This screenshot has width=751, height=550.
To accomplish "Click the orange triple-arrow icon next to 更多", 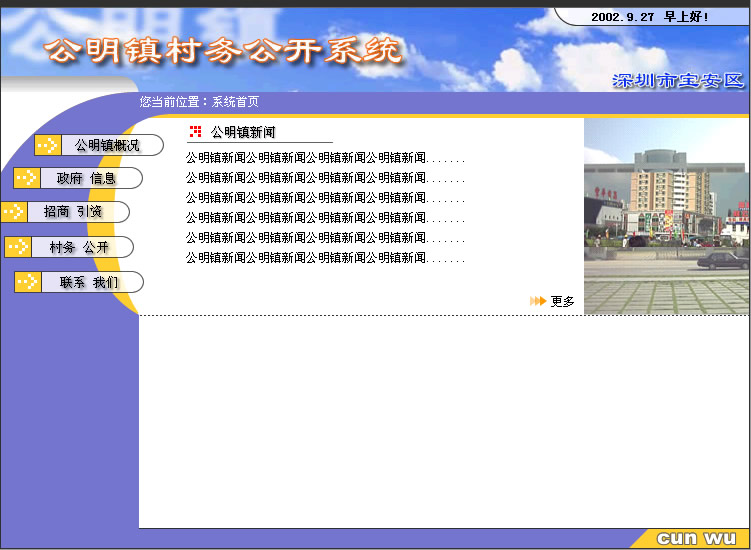I will point(538,301).
